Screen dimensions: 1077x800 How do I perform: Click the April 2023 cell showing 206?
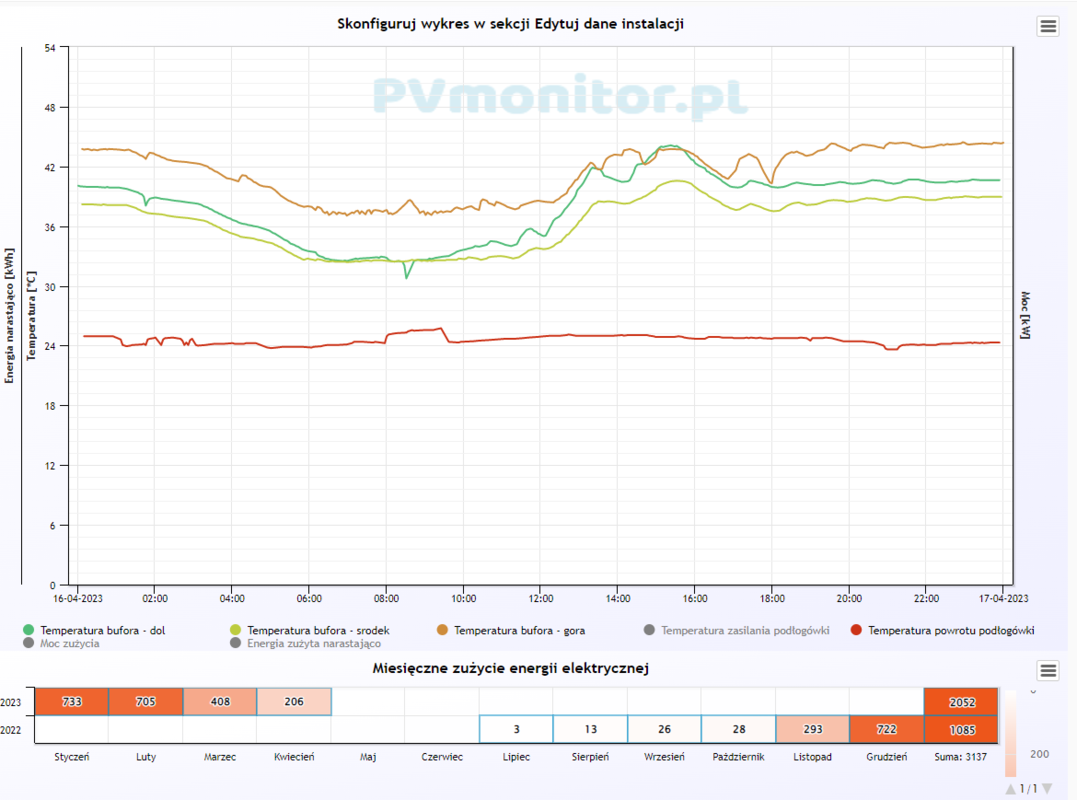point(294,702)
